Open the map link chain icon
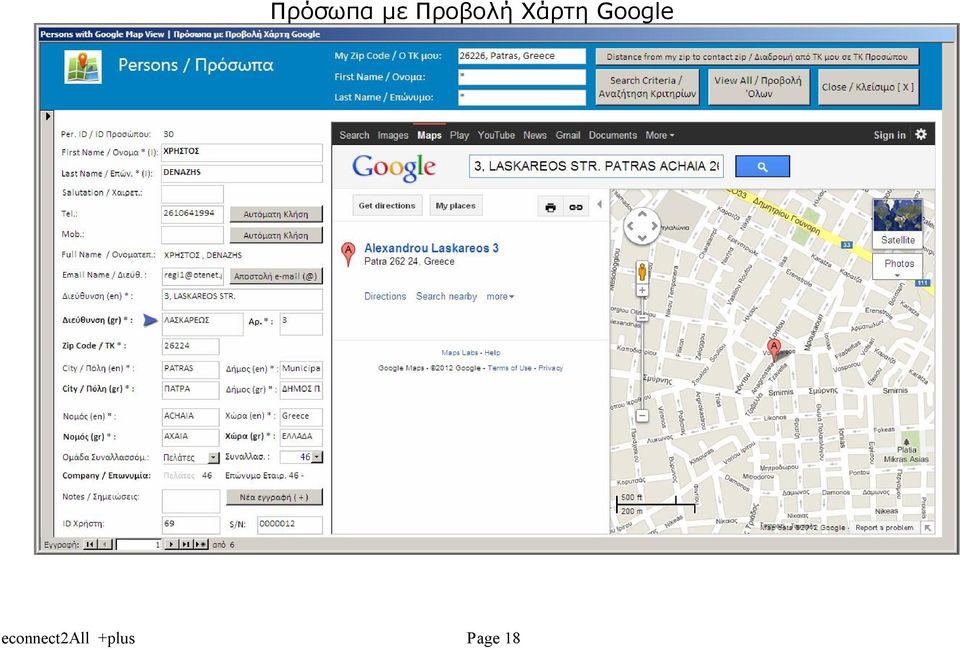This screenshot has height=649, width=960. pos(576,207)
